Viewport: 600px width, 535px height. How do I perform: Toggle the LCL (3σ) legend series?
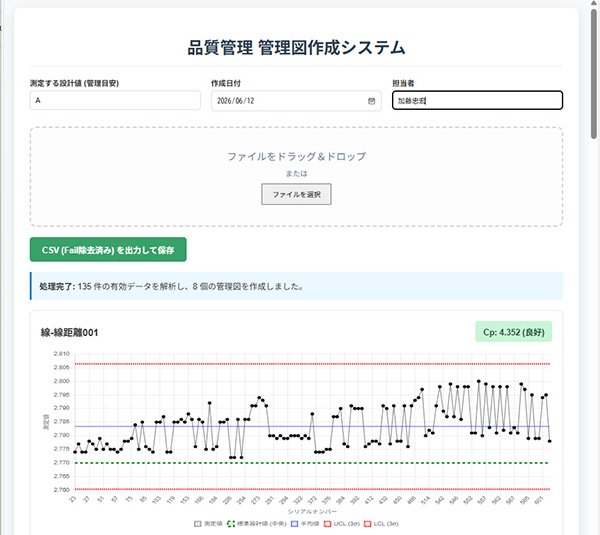point(381,524)
